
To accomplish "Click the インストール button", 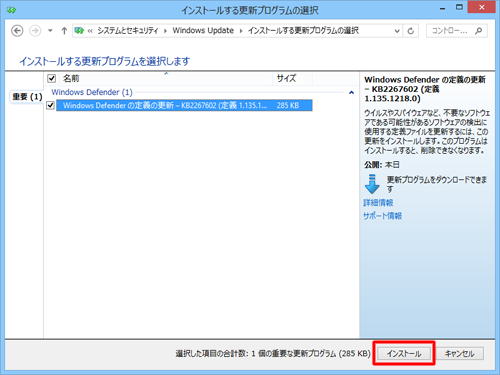I will click(x=404, y=353).
